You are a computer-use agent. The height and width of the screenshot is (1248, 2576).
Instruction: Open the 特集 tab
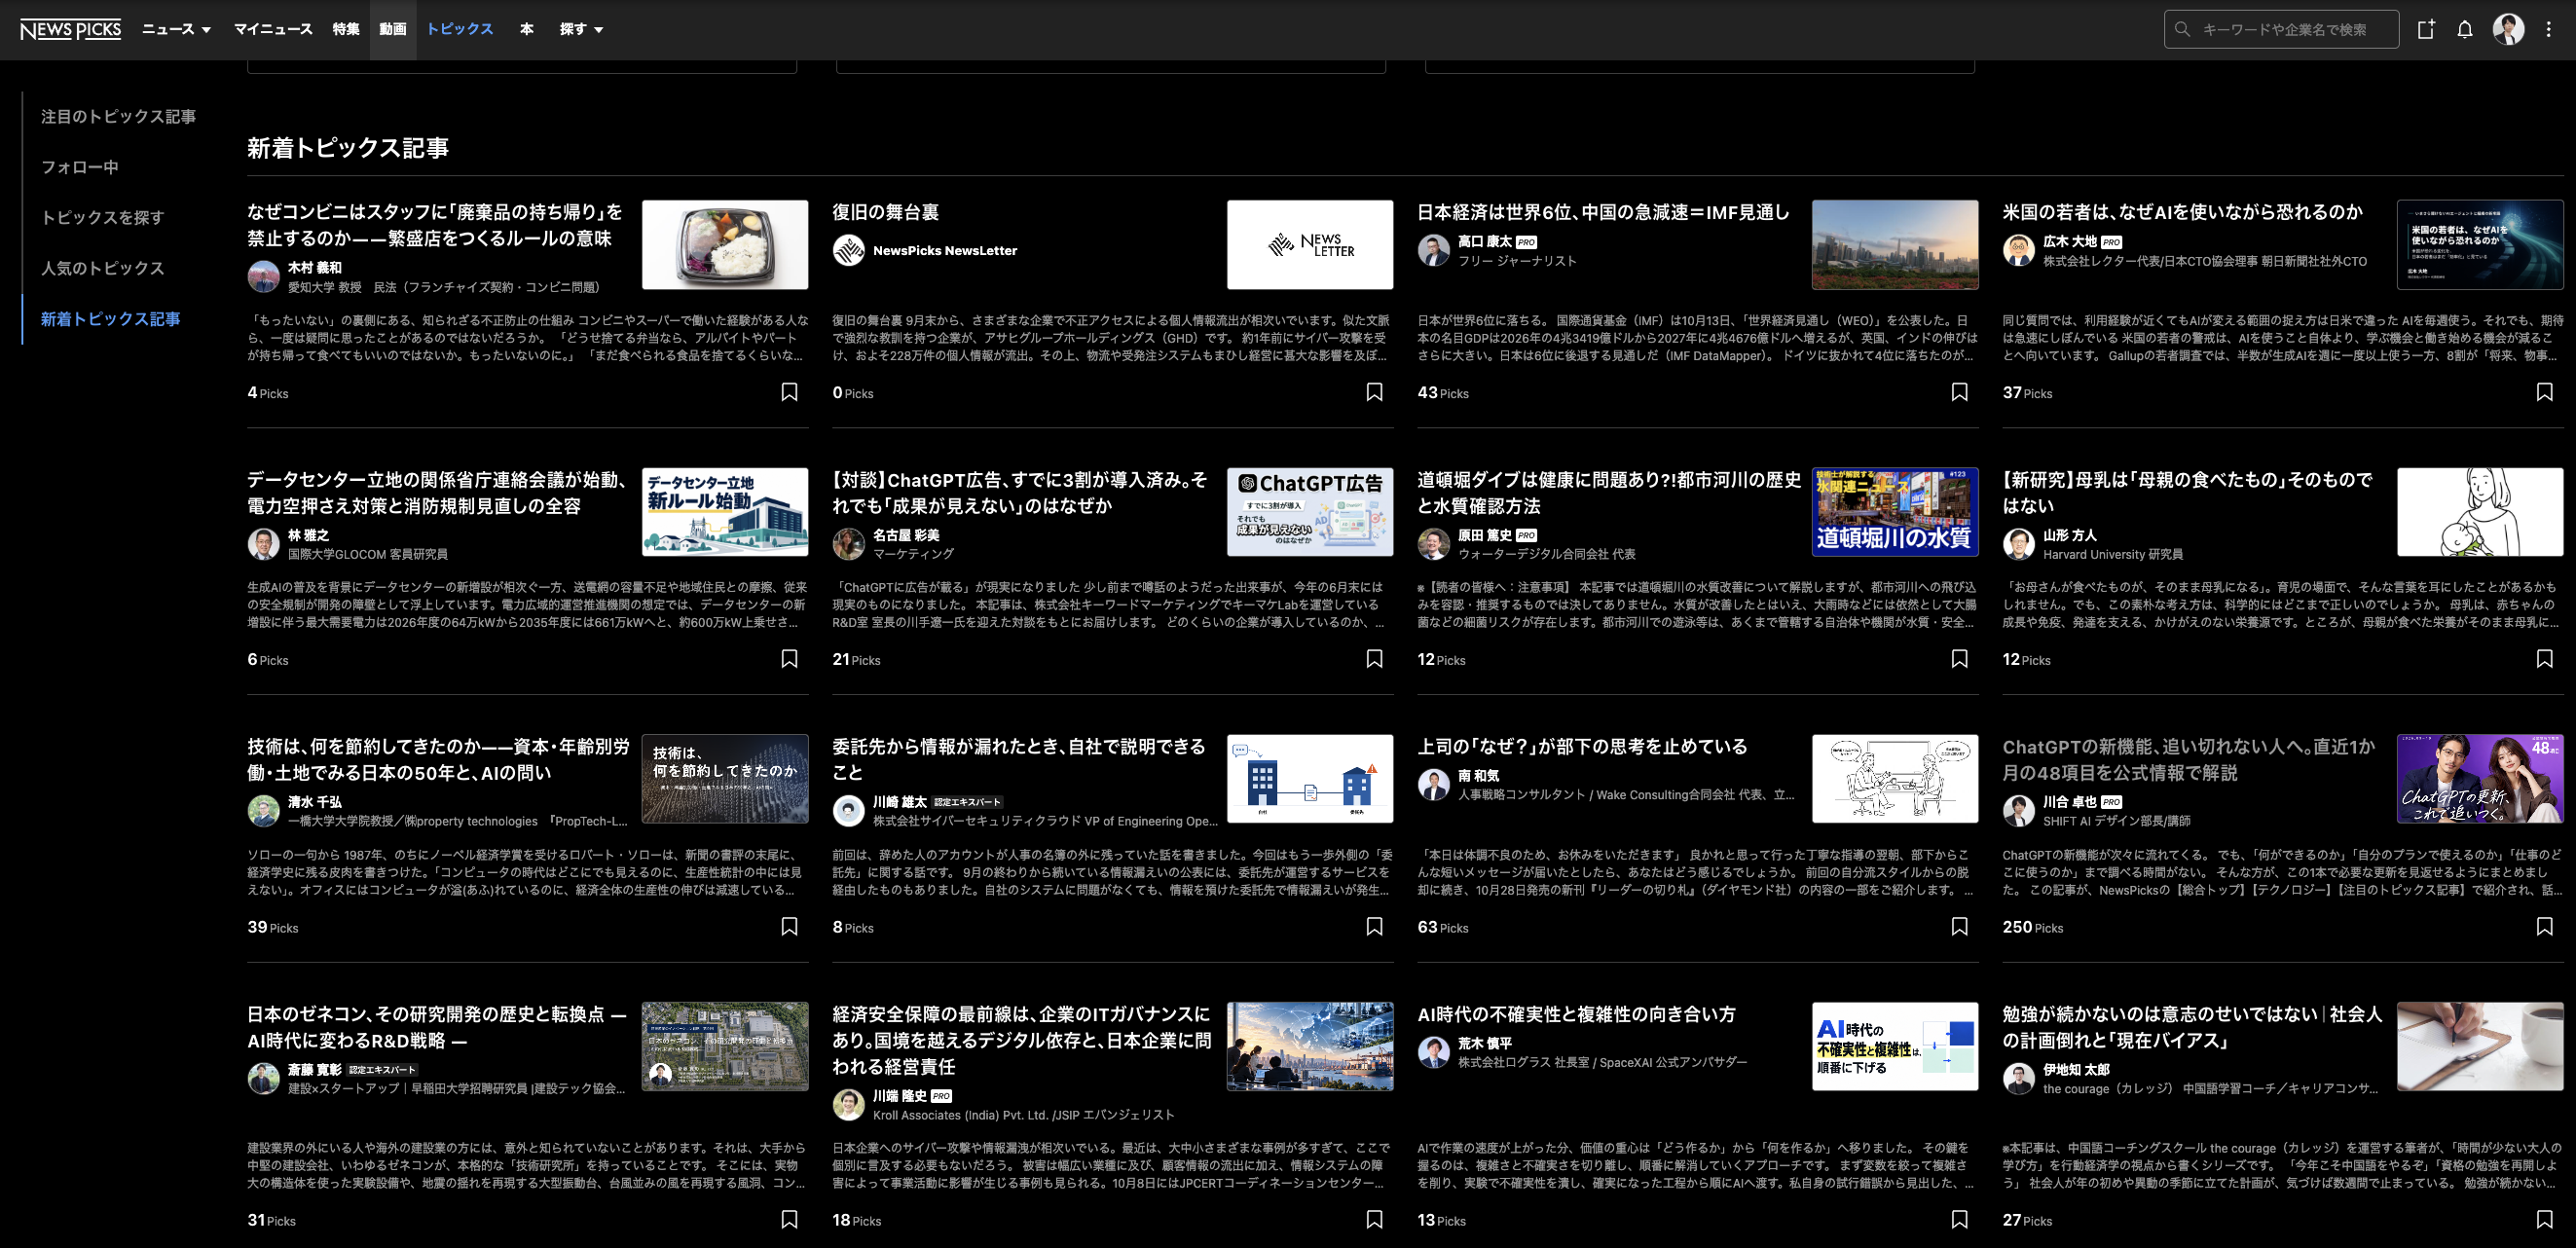point(346,29)
